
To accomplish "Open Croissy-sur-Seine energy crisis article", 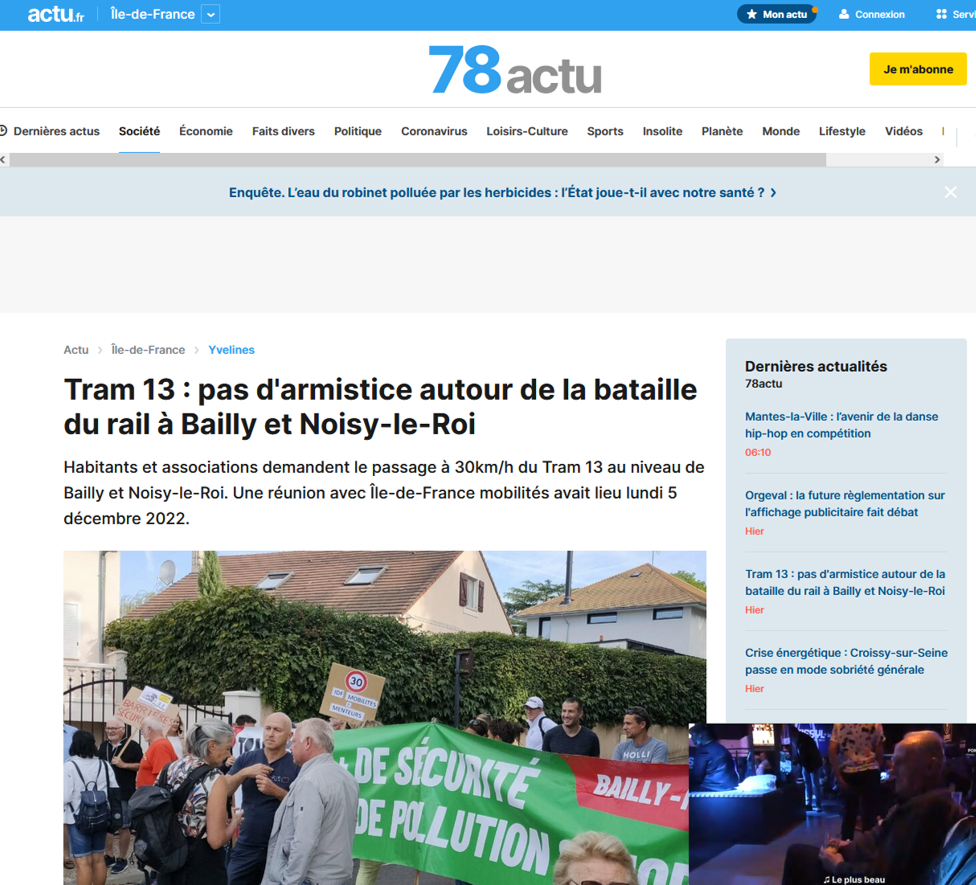I will [x=845, y=661].
